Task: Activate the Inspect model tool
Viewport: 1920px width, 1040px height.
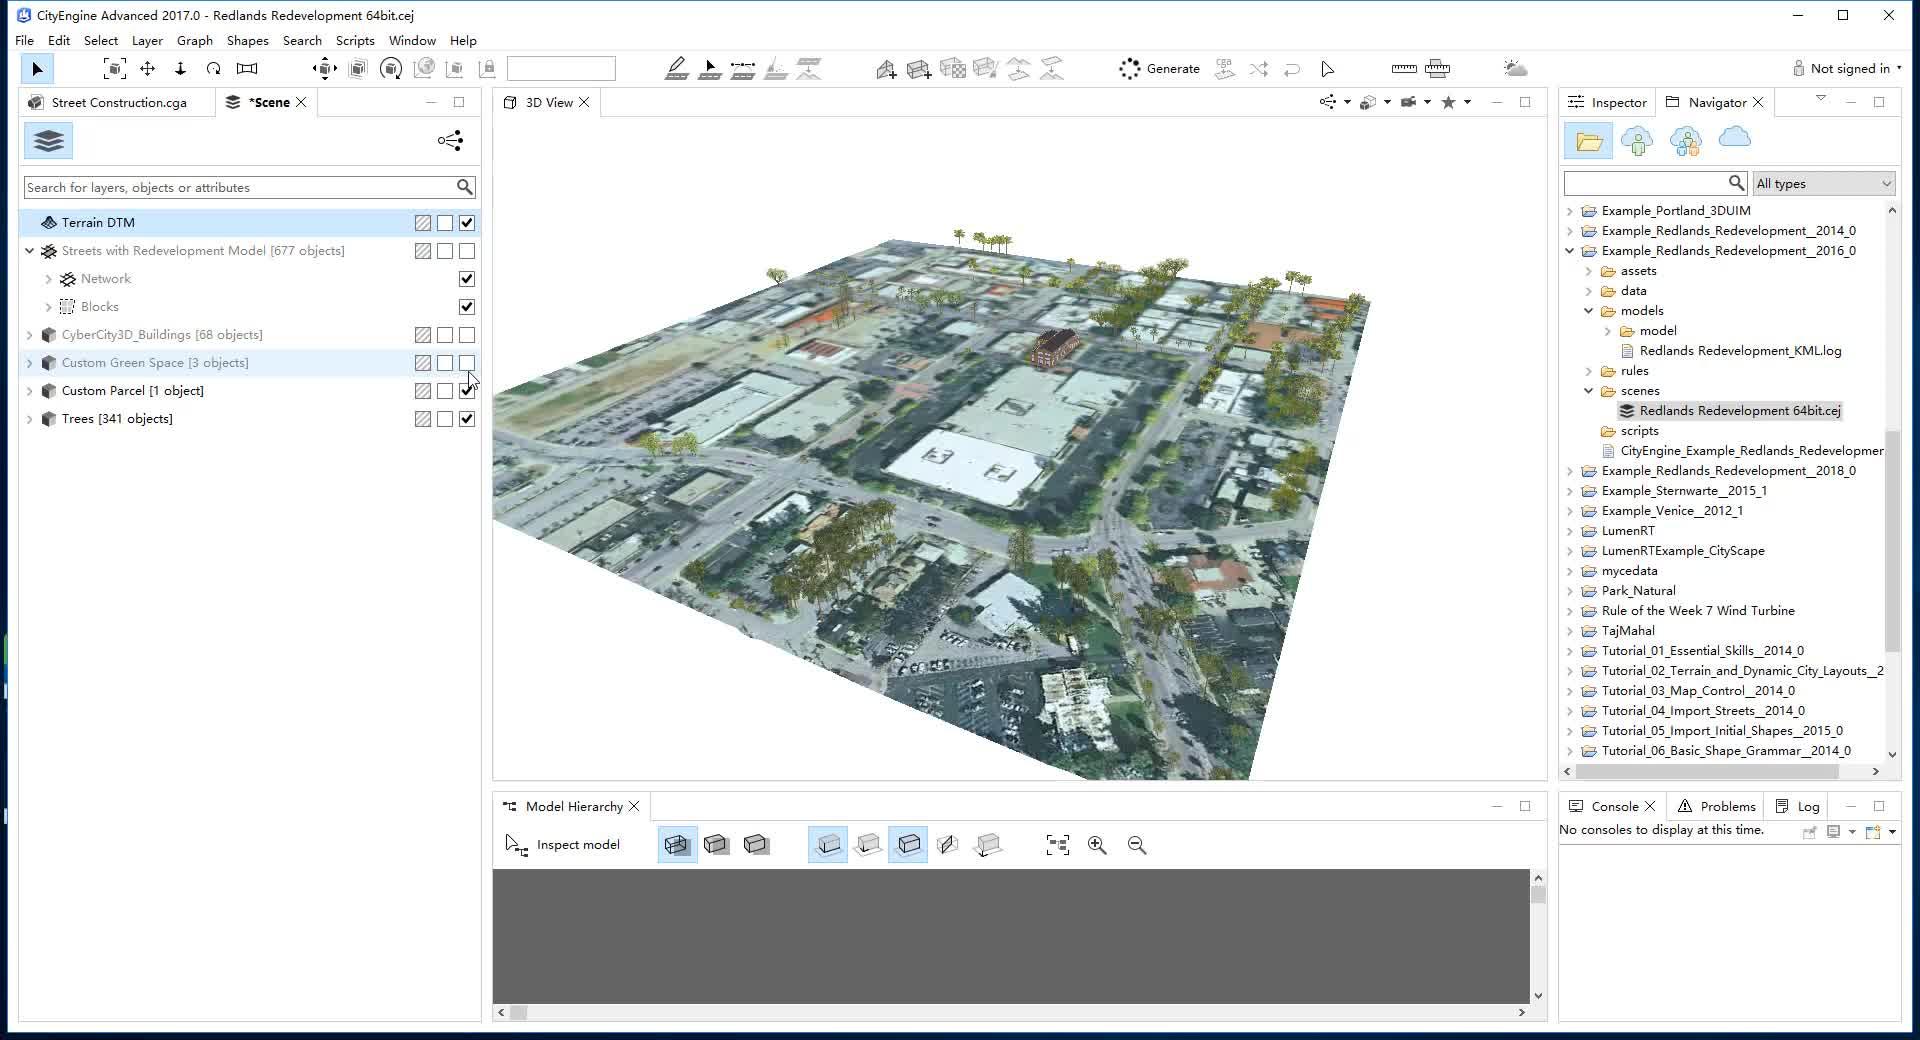Action: coord(563,845)
